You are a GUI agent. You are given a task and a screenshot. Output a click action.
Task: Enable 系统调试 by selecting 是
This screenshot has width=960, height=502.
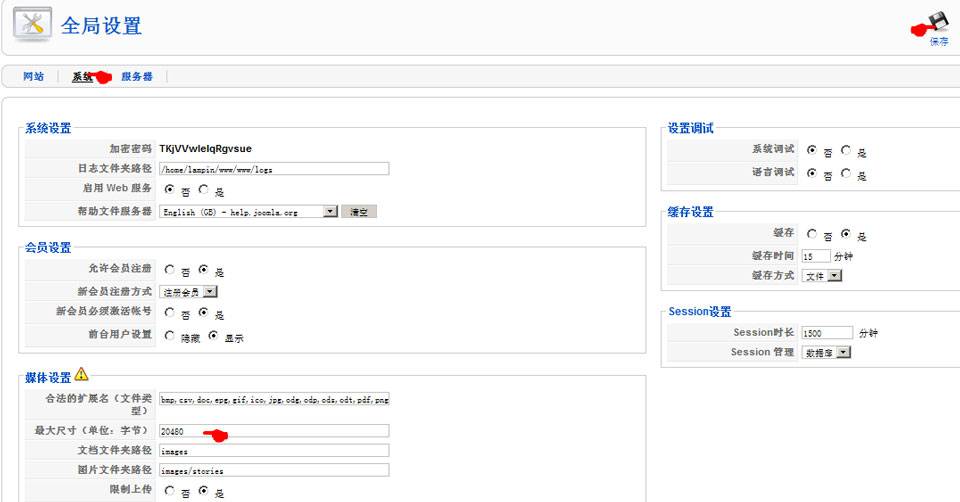click(846, 150)
